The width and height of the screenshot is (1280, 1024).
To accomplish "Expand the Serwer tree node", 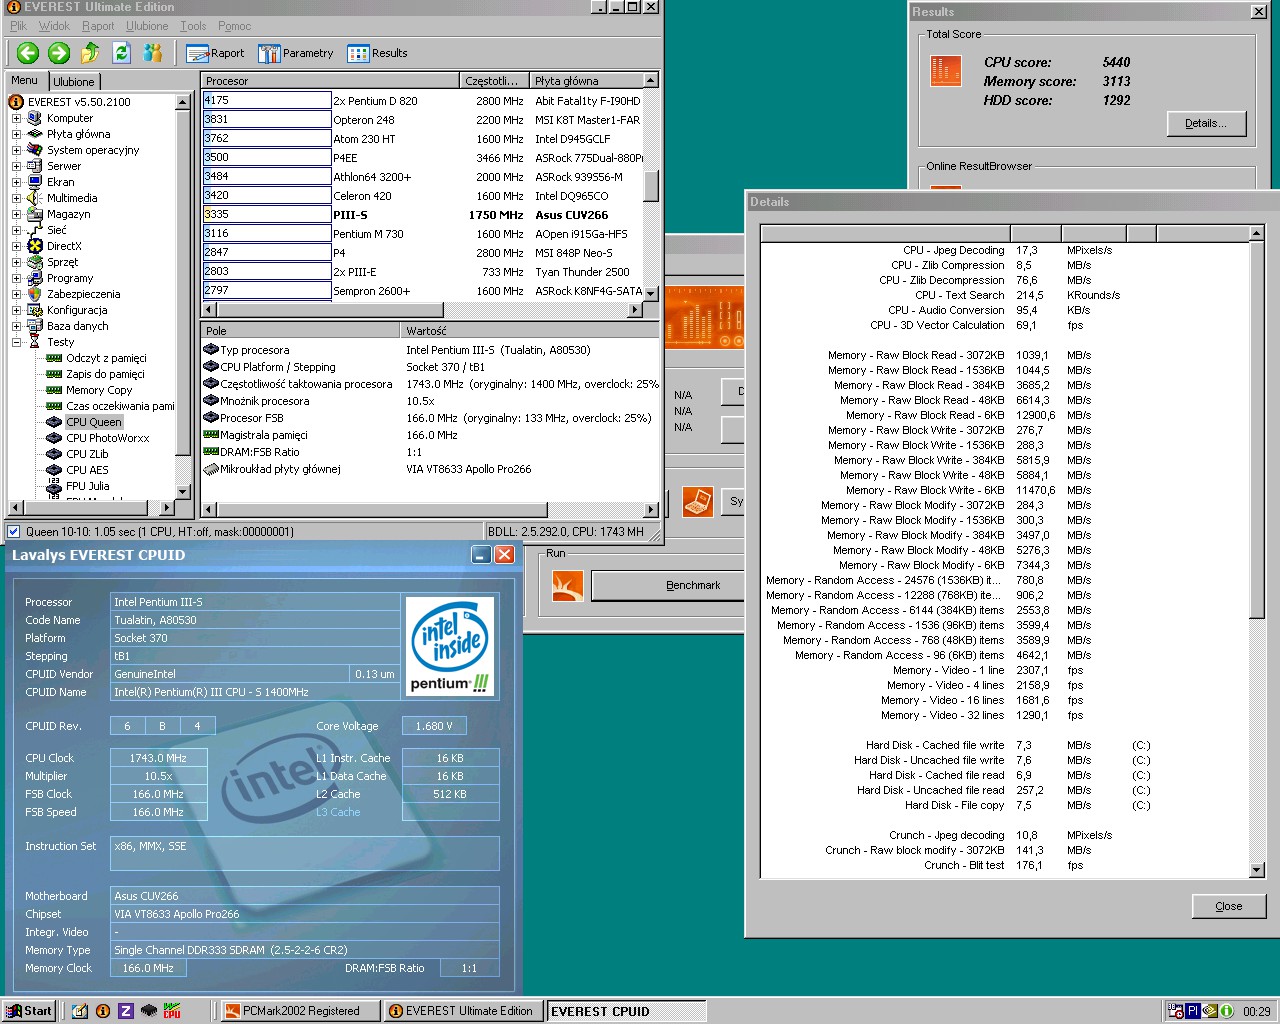I will 16,166.
